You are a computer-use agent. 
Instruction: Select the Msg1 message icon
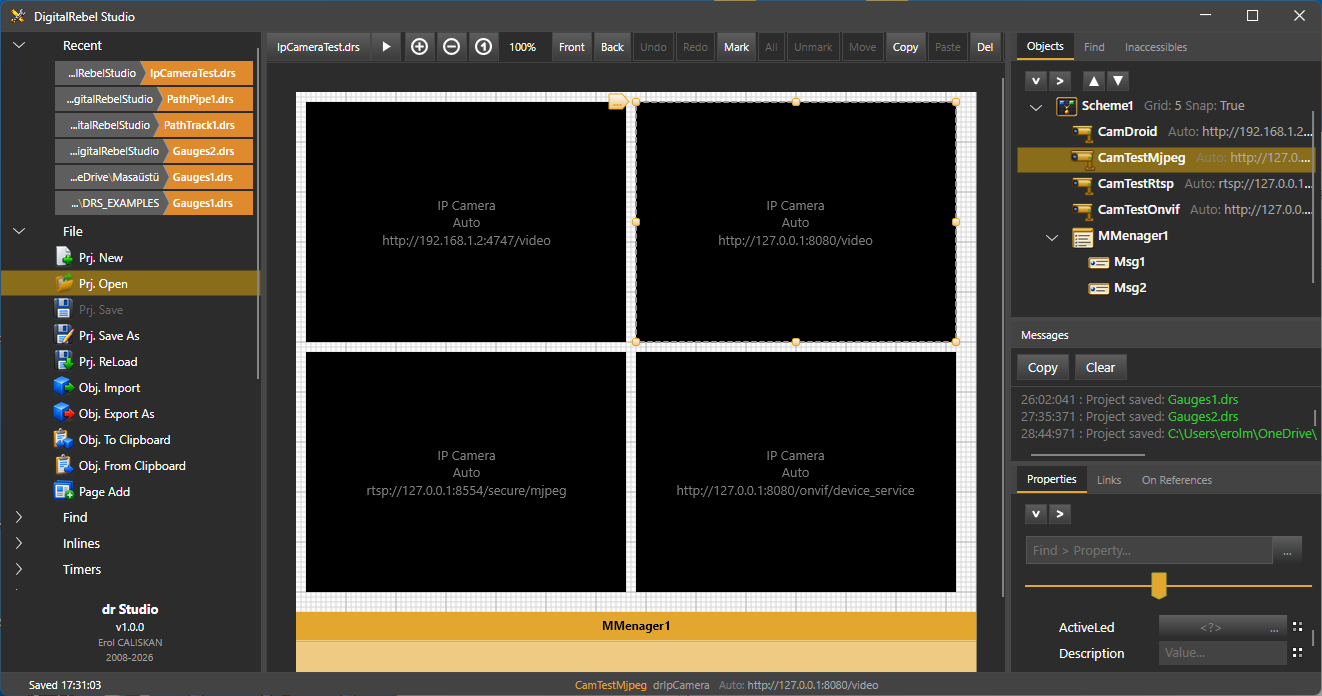coord(1098,262)
